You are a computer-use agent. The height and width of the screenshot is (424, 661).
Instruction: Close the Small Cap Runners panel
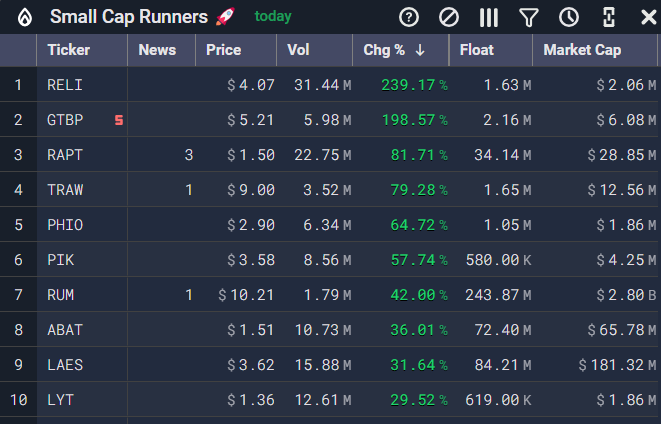[649, 18]
